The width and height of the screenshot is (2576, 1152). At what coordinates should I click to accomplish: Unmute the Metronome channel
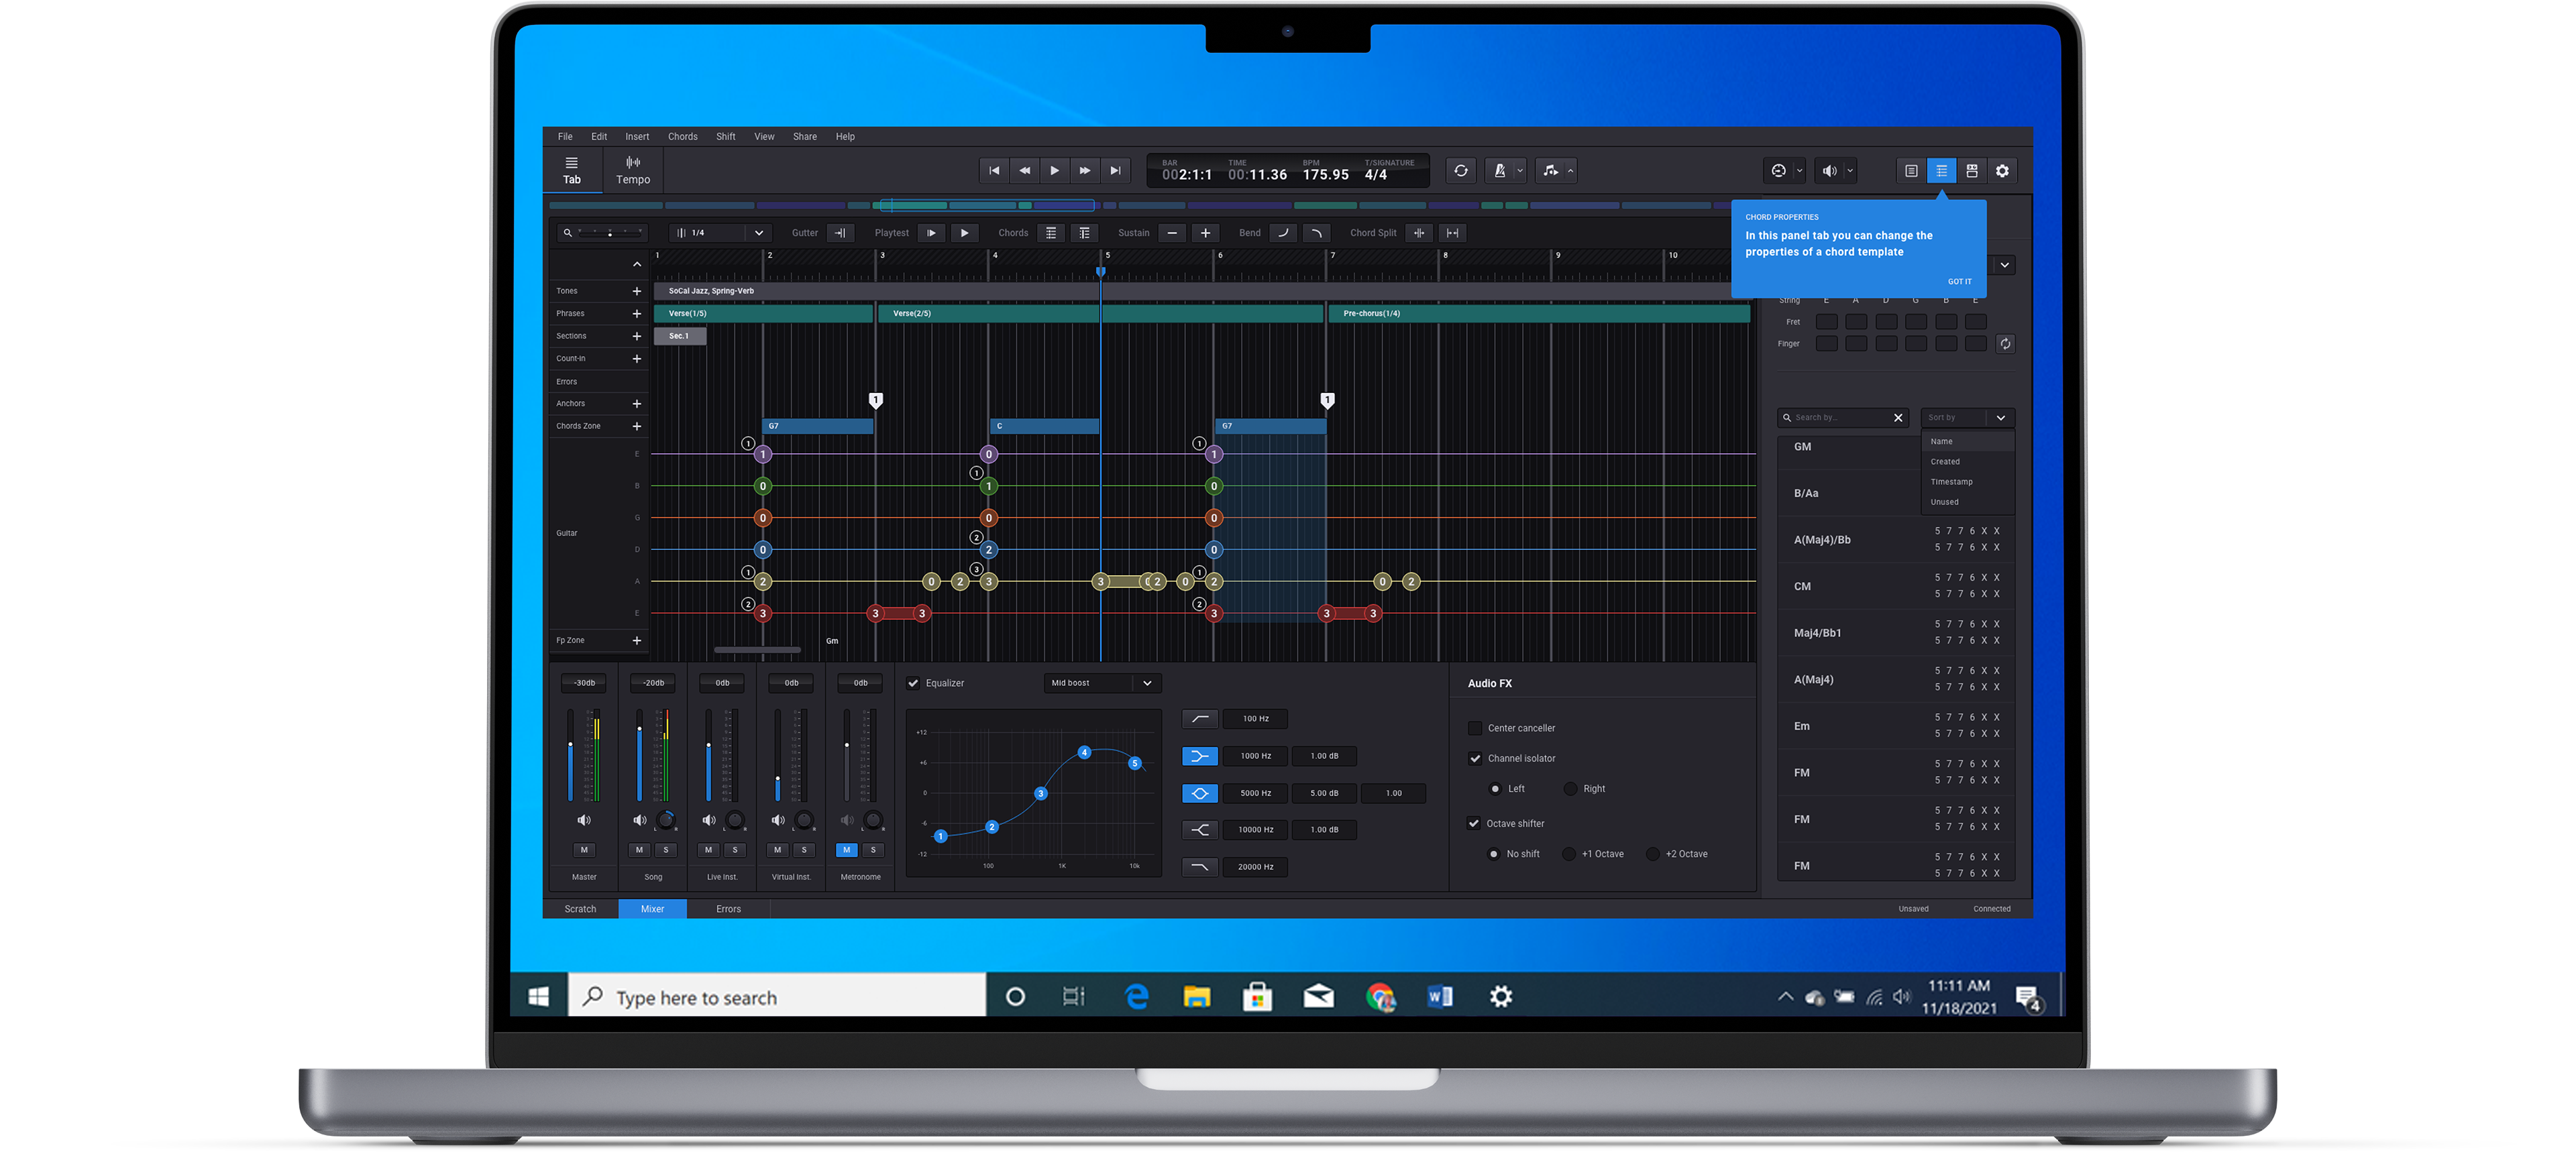847,850
